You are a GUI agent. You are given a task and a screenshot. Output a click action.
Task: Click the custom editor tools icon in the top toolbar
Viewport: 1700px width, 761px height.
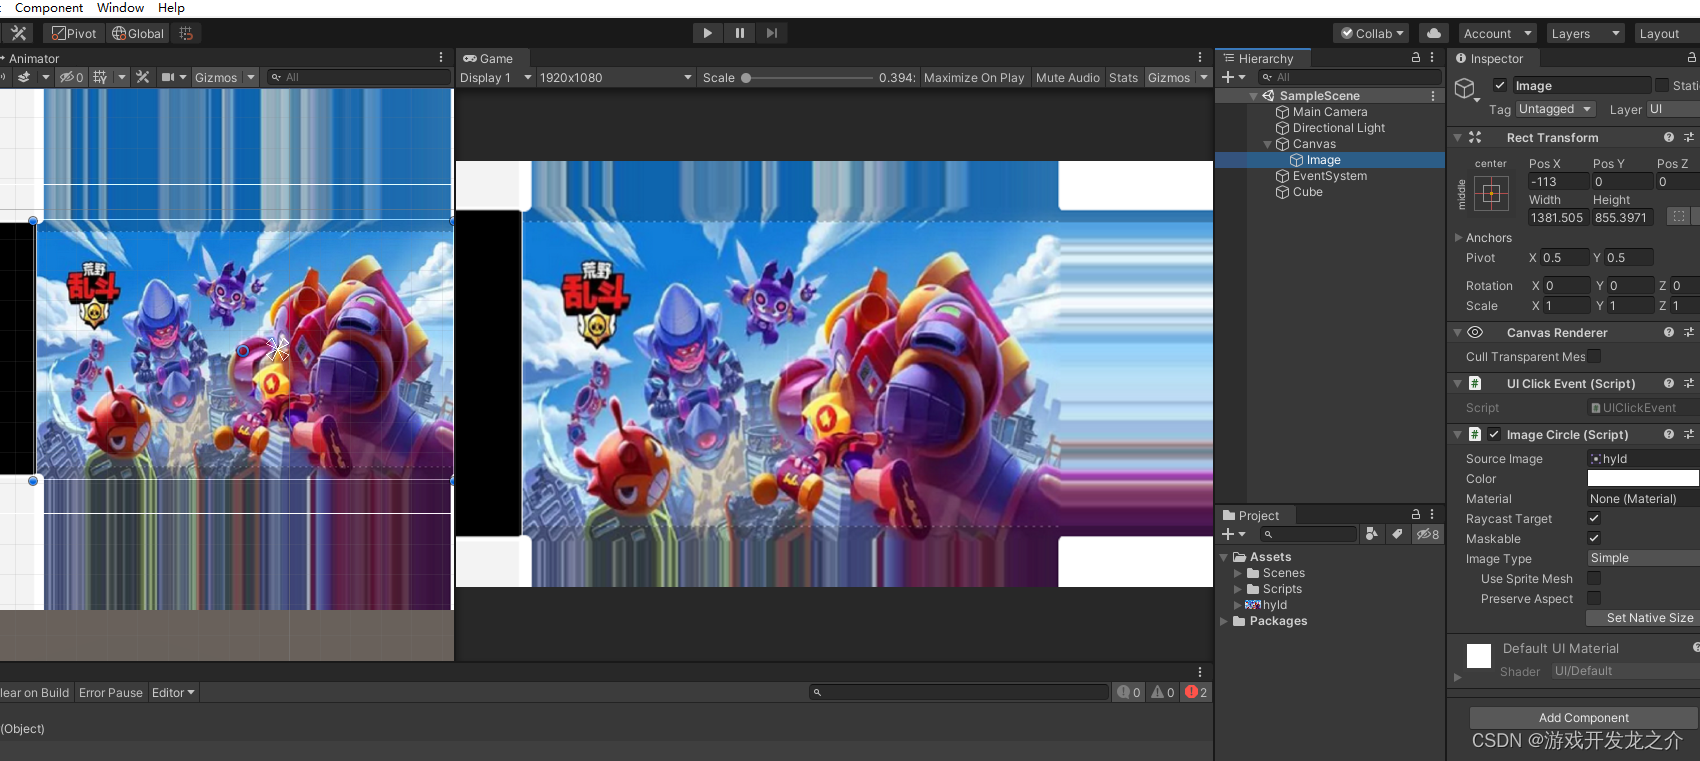click(18, 33)
